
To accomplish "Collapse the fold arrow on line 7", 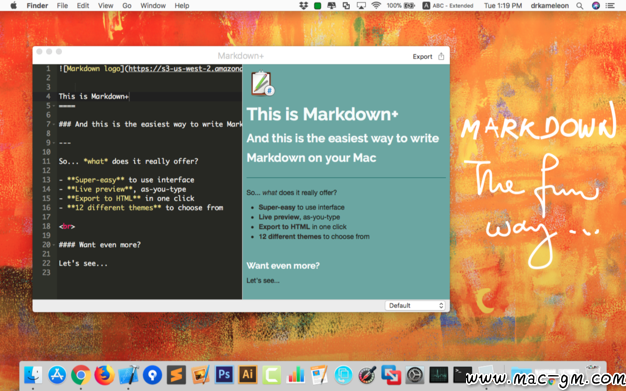I will point(54,124).
